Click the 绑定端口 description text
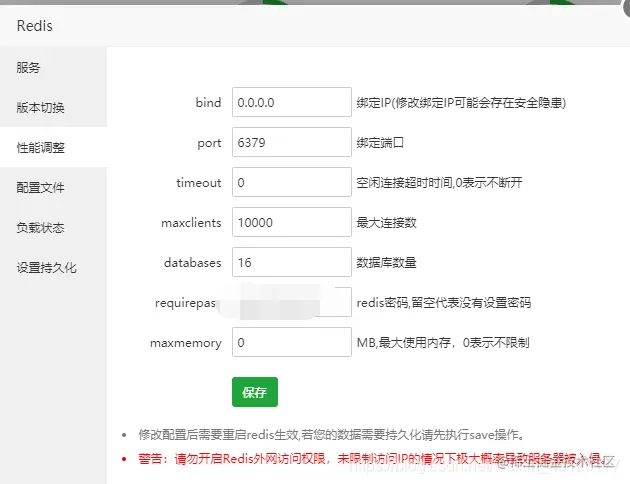Image resolution: width=630 pixels, height=484 pixels. pos(380,143)
